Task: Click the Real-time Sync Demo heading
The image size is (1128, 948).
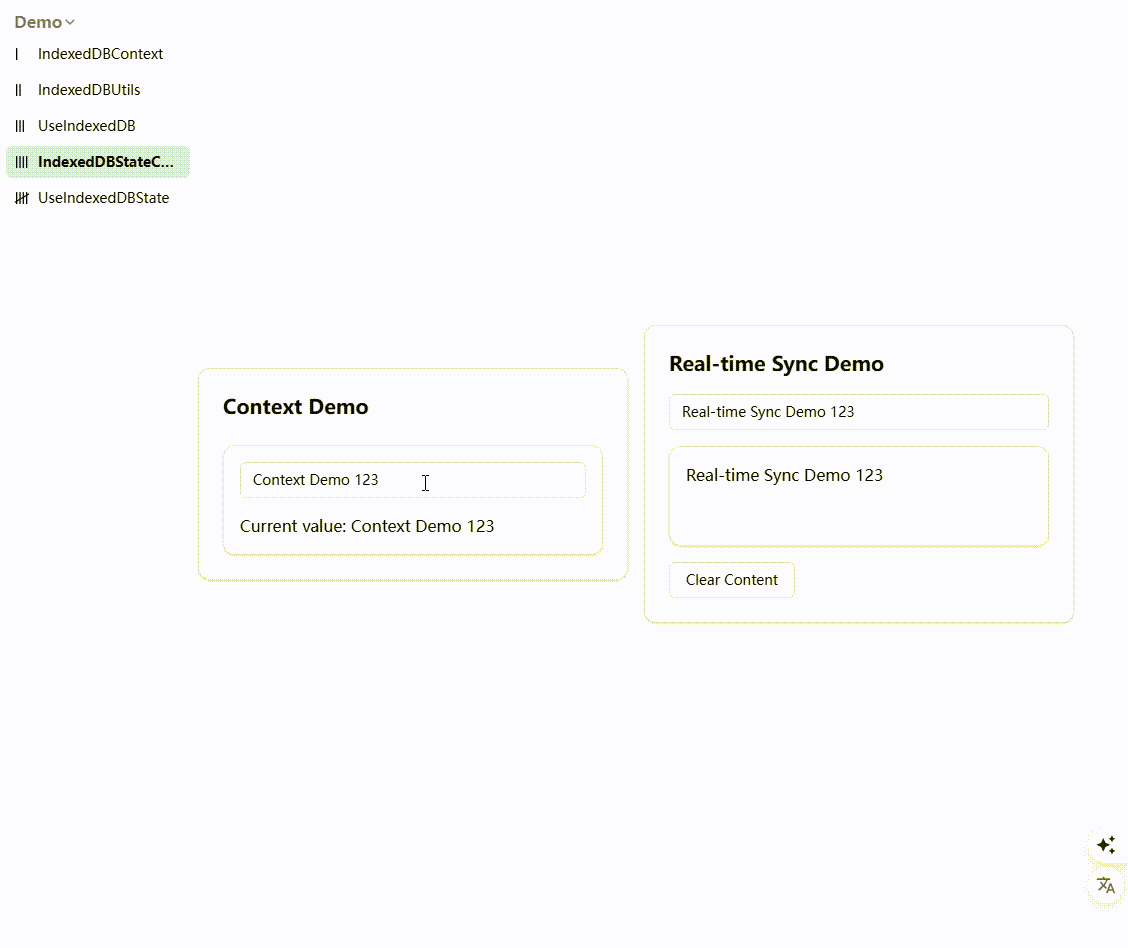Action: (x=776, y=364)
